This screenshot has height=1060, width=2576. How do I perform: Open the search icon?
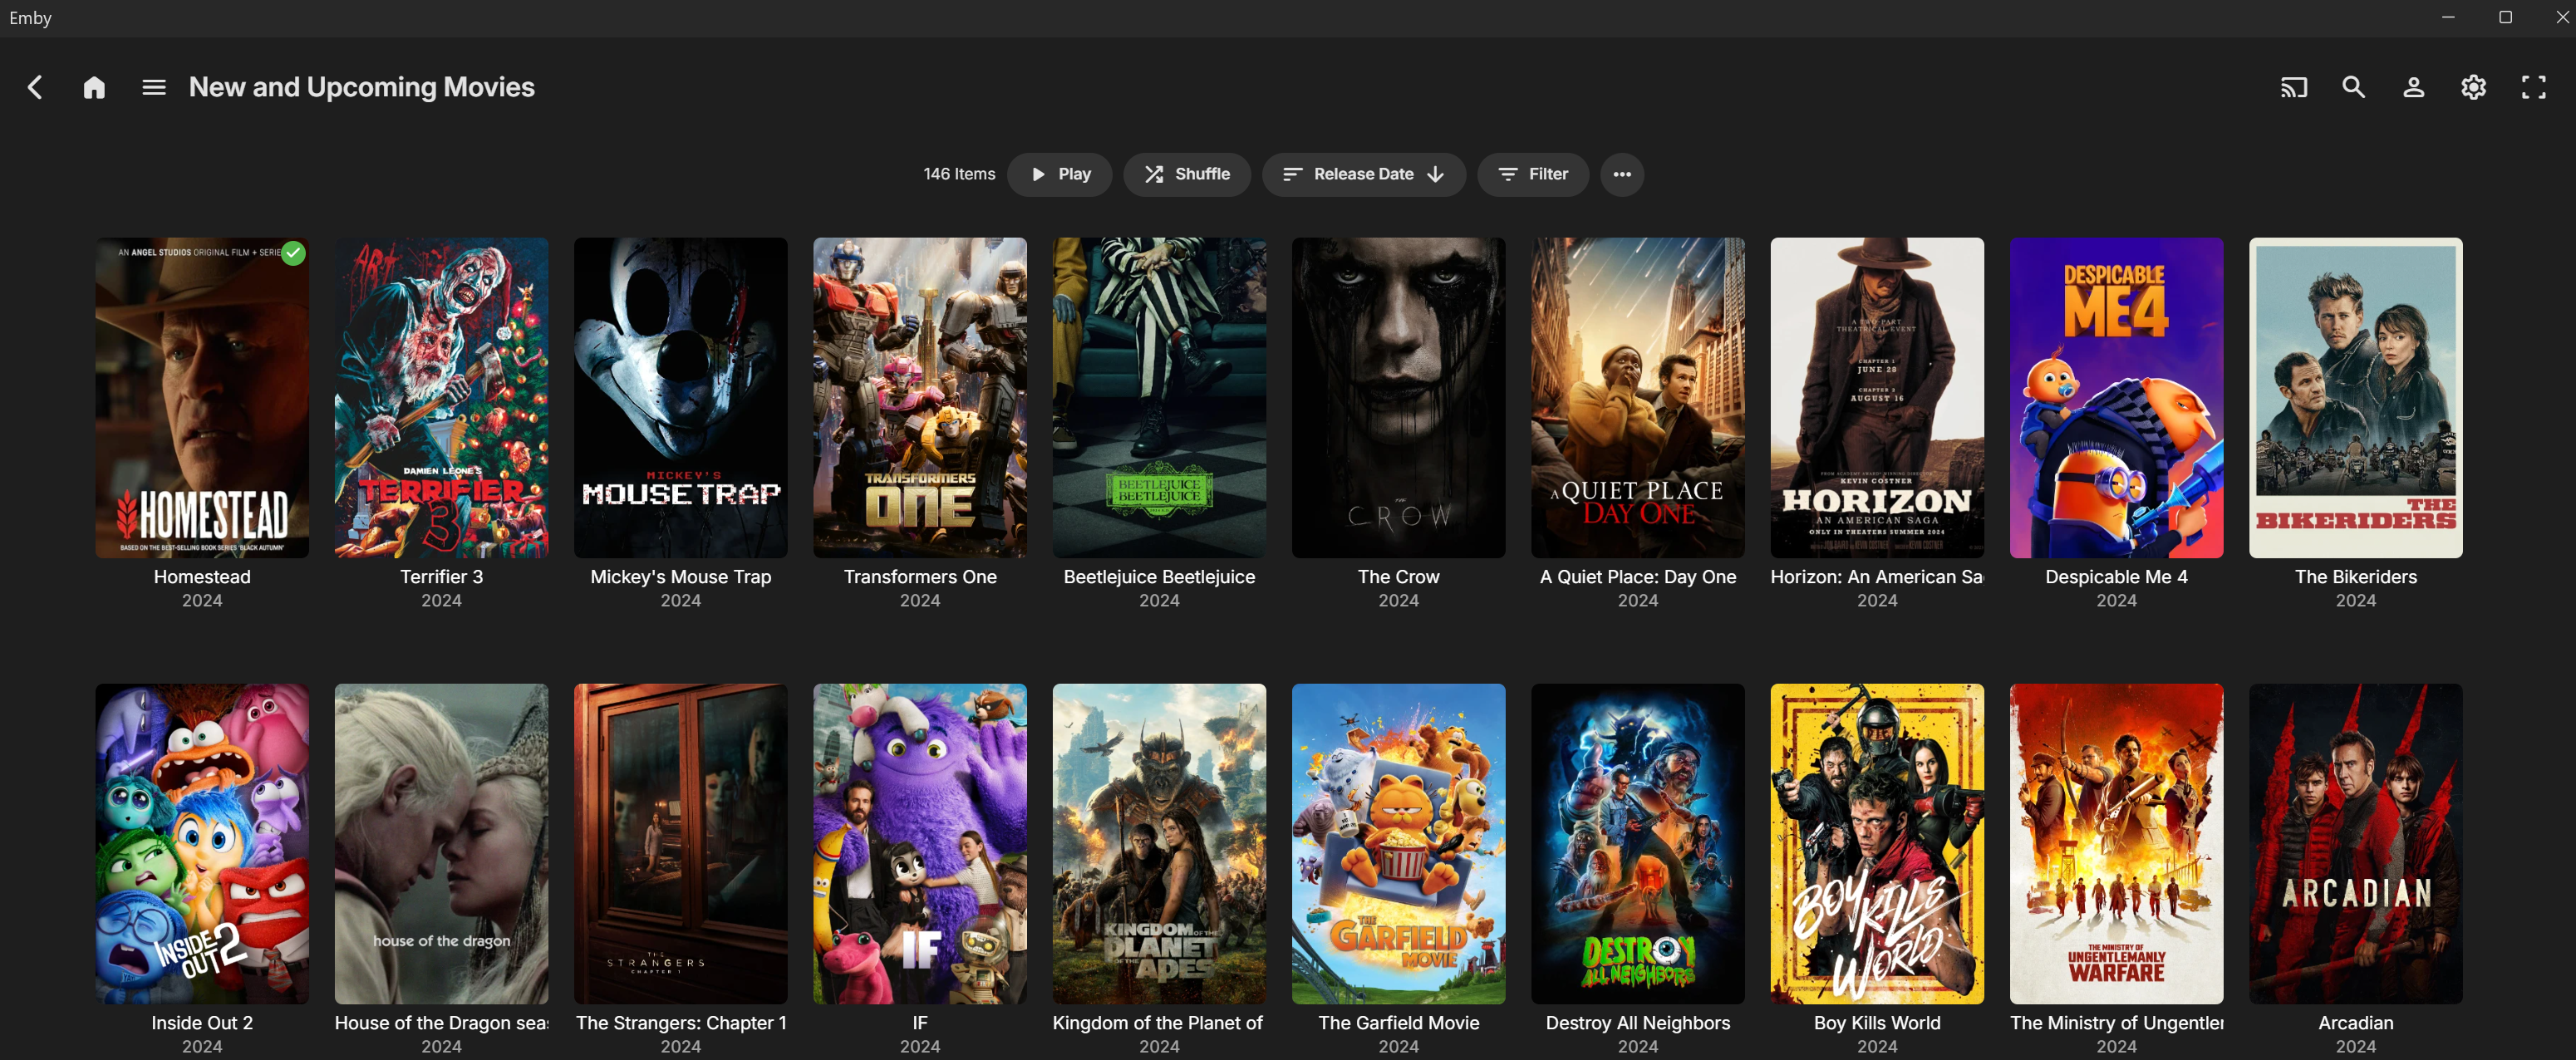2354,87
